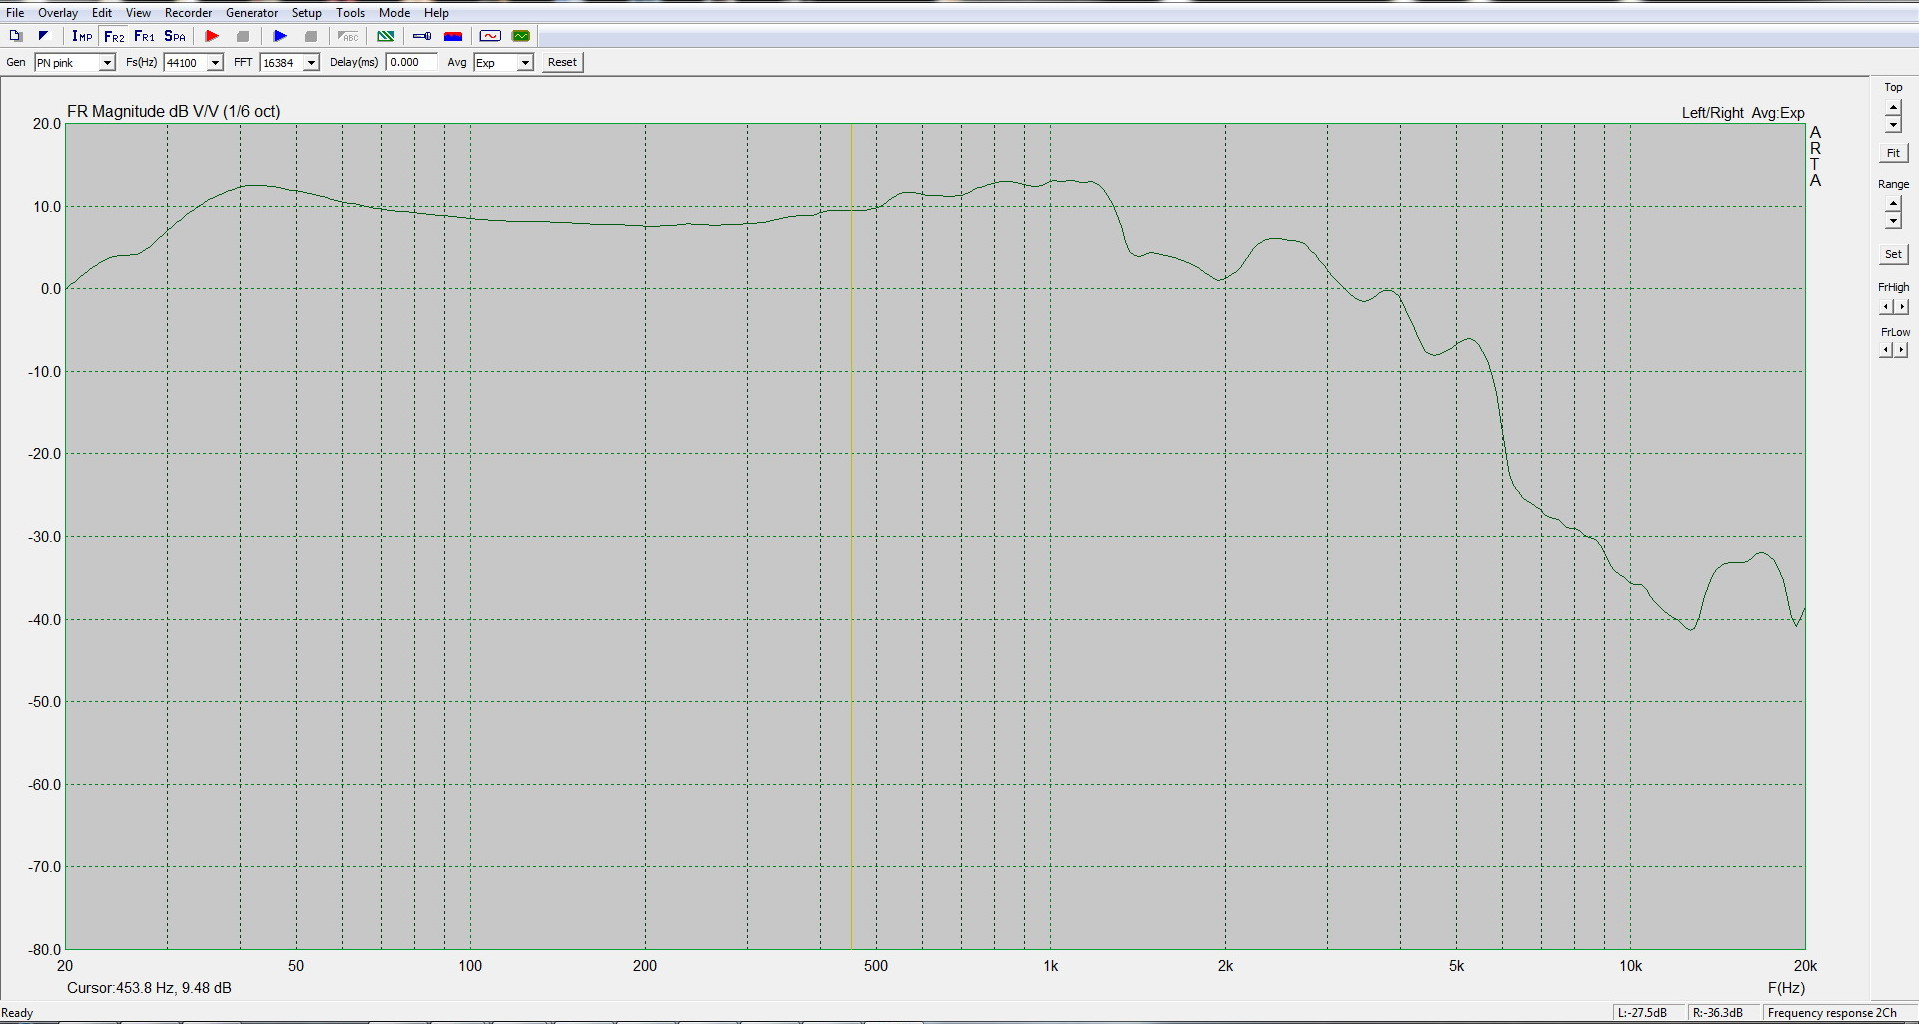The width and height of the screenshot is (1919, 1024).
Task: Click the yellow cursor line on graph
Action: (851, 536)
